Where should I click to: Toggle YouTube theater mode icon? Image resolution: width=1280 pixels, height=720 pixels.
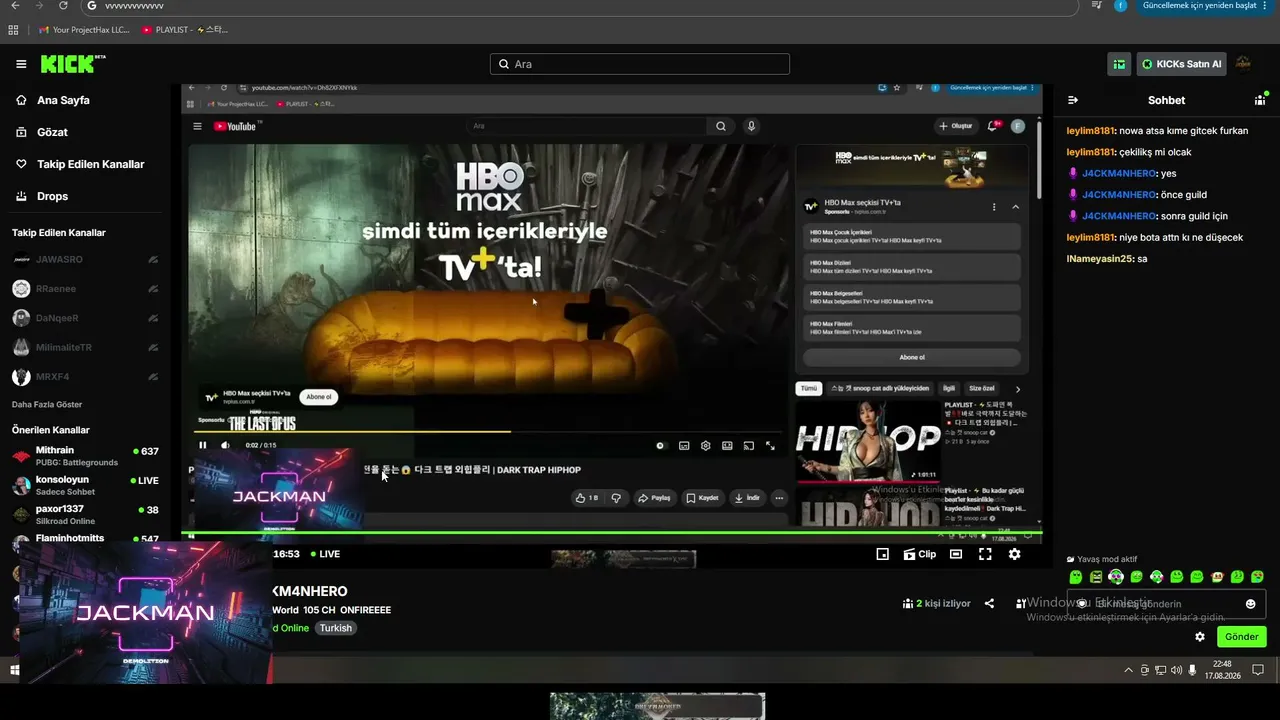click(x=727, y=445)
